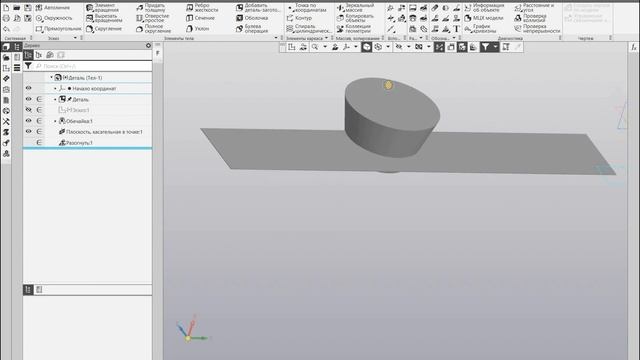
Task: Open График кривизны tool
Action: 480,29
